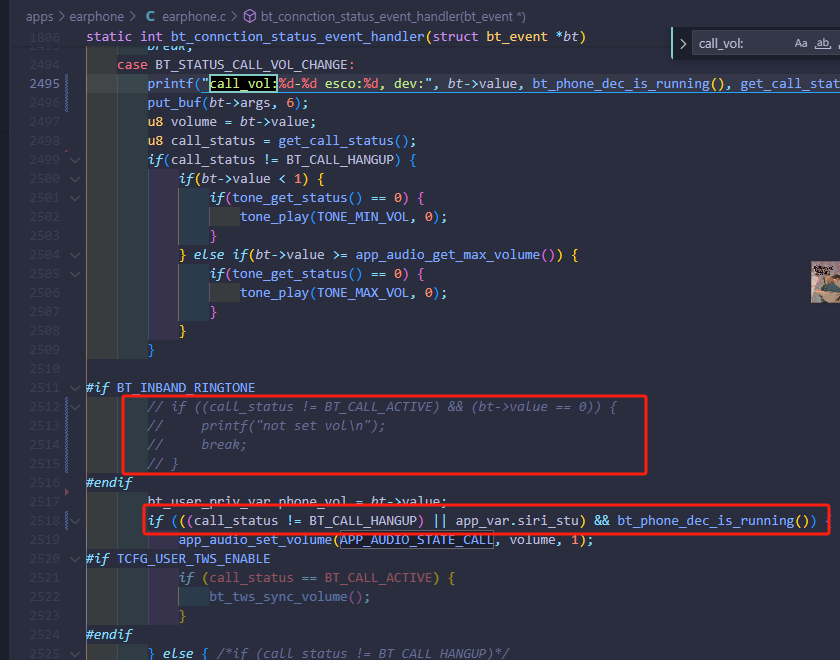Click TONE_MAX_VOL in the tone_play call

(363, 293)
